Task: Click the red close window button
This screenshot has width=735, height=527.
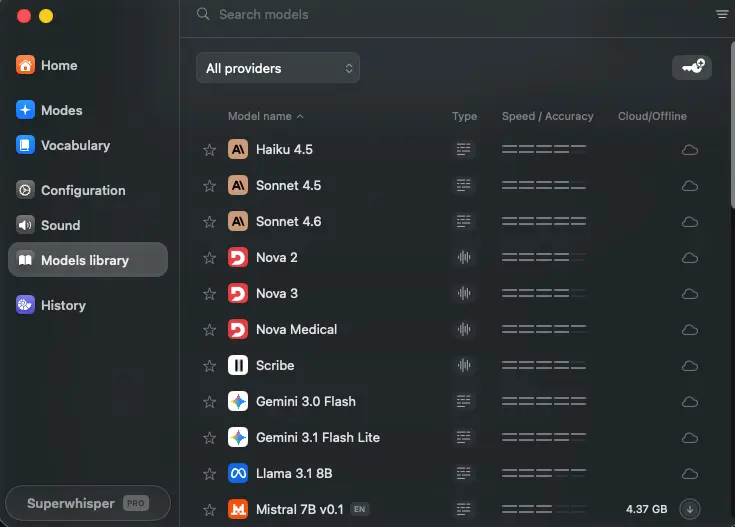Action: point(24,16)
